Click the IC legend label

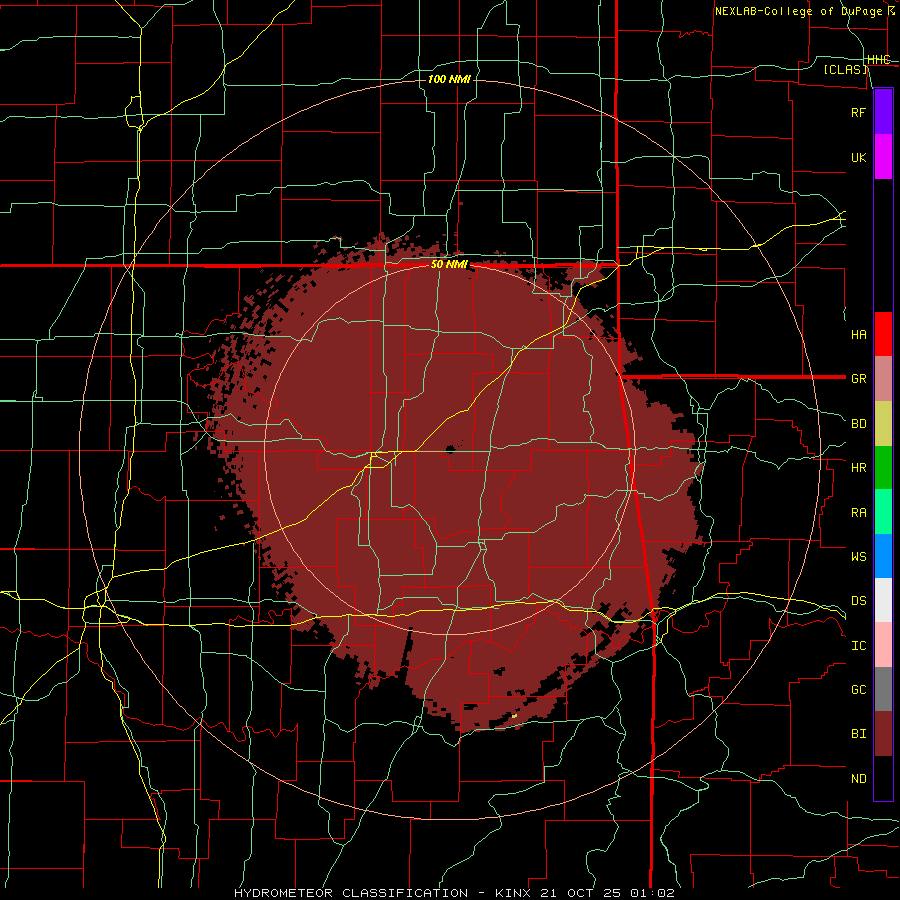point(859,645)
